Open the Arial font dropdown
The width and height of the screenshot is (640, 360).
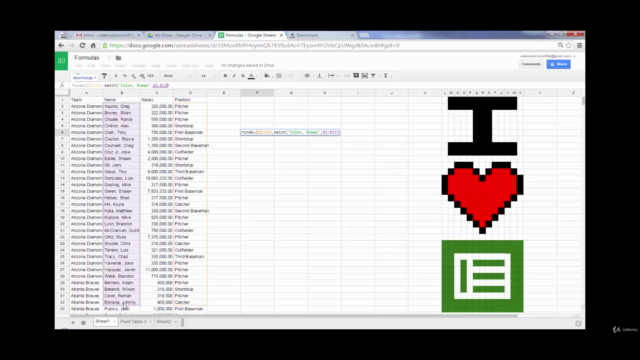177,76
